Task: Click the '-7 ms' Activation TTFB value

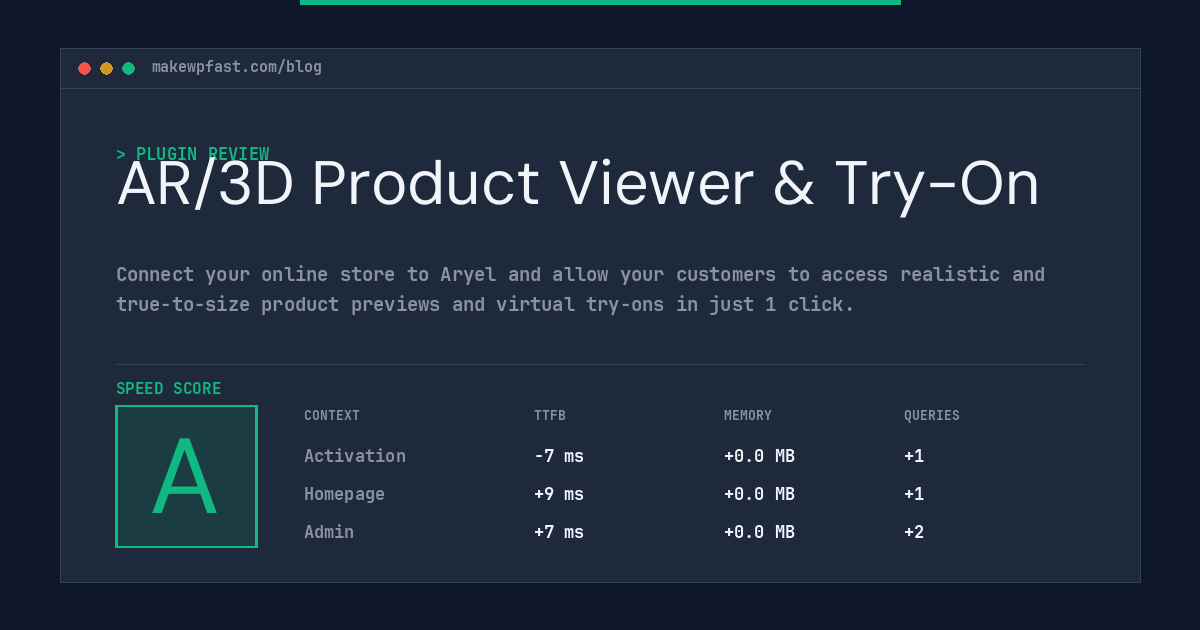Action: (559, 456)
